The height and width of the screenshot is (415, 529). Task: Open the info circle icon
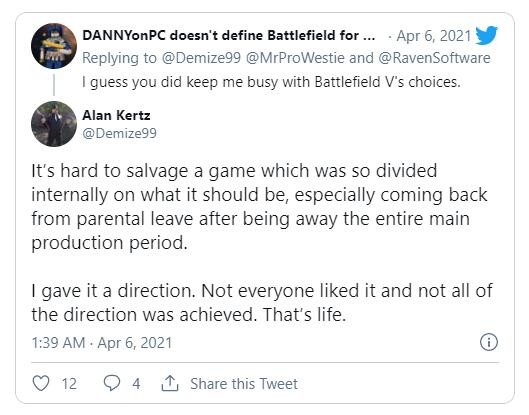(x=489, y=342)
